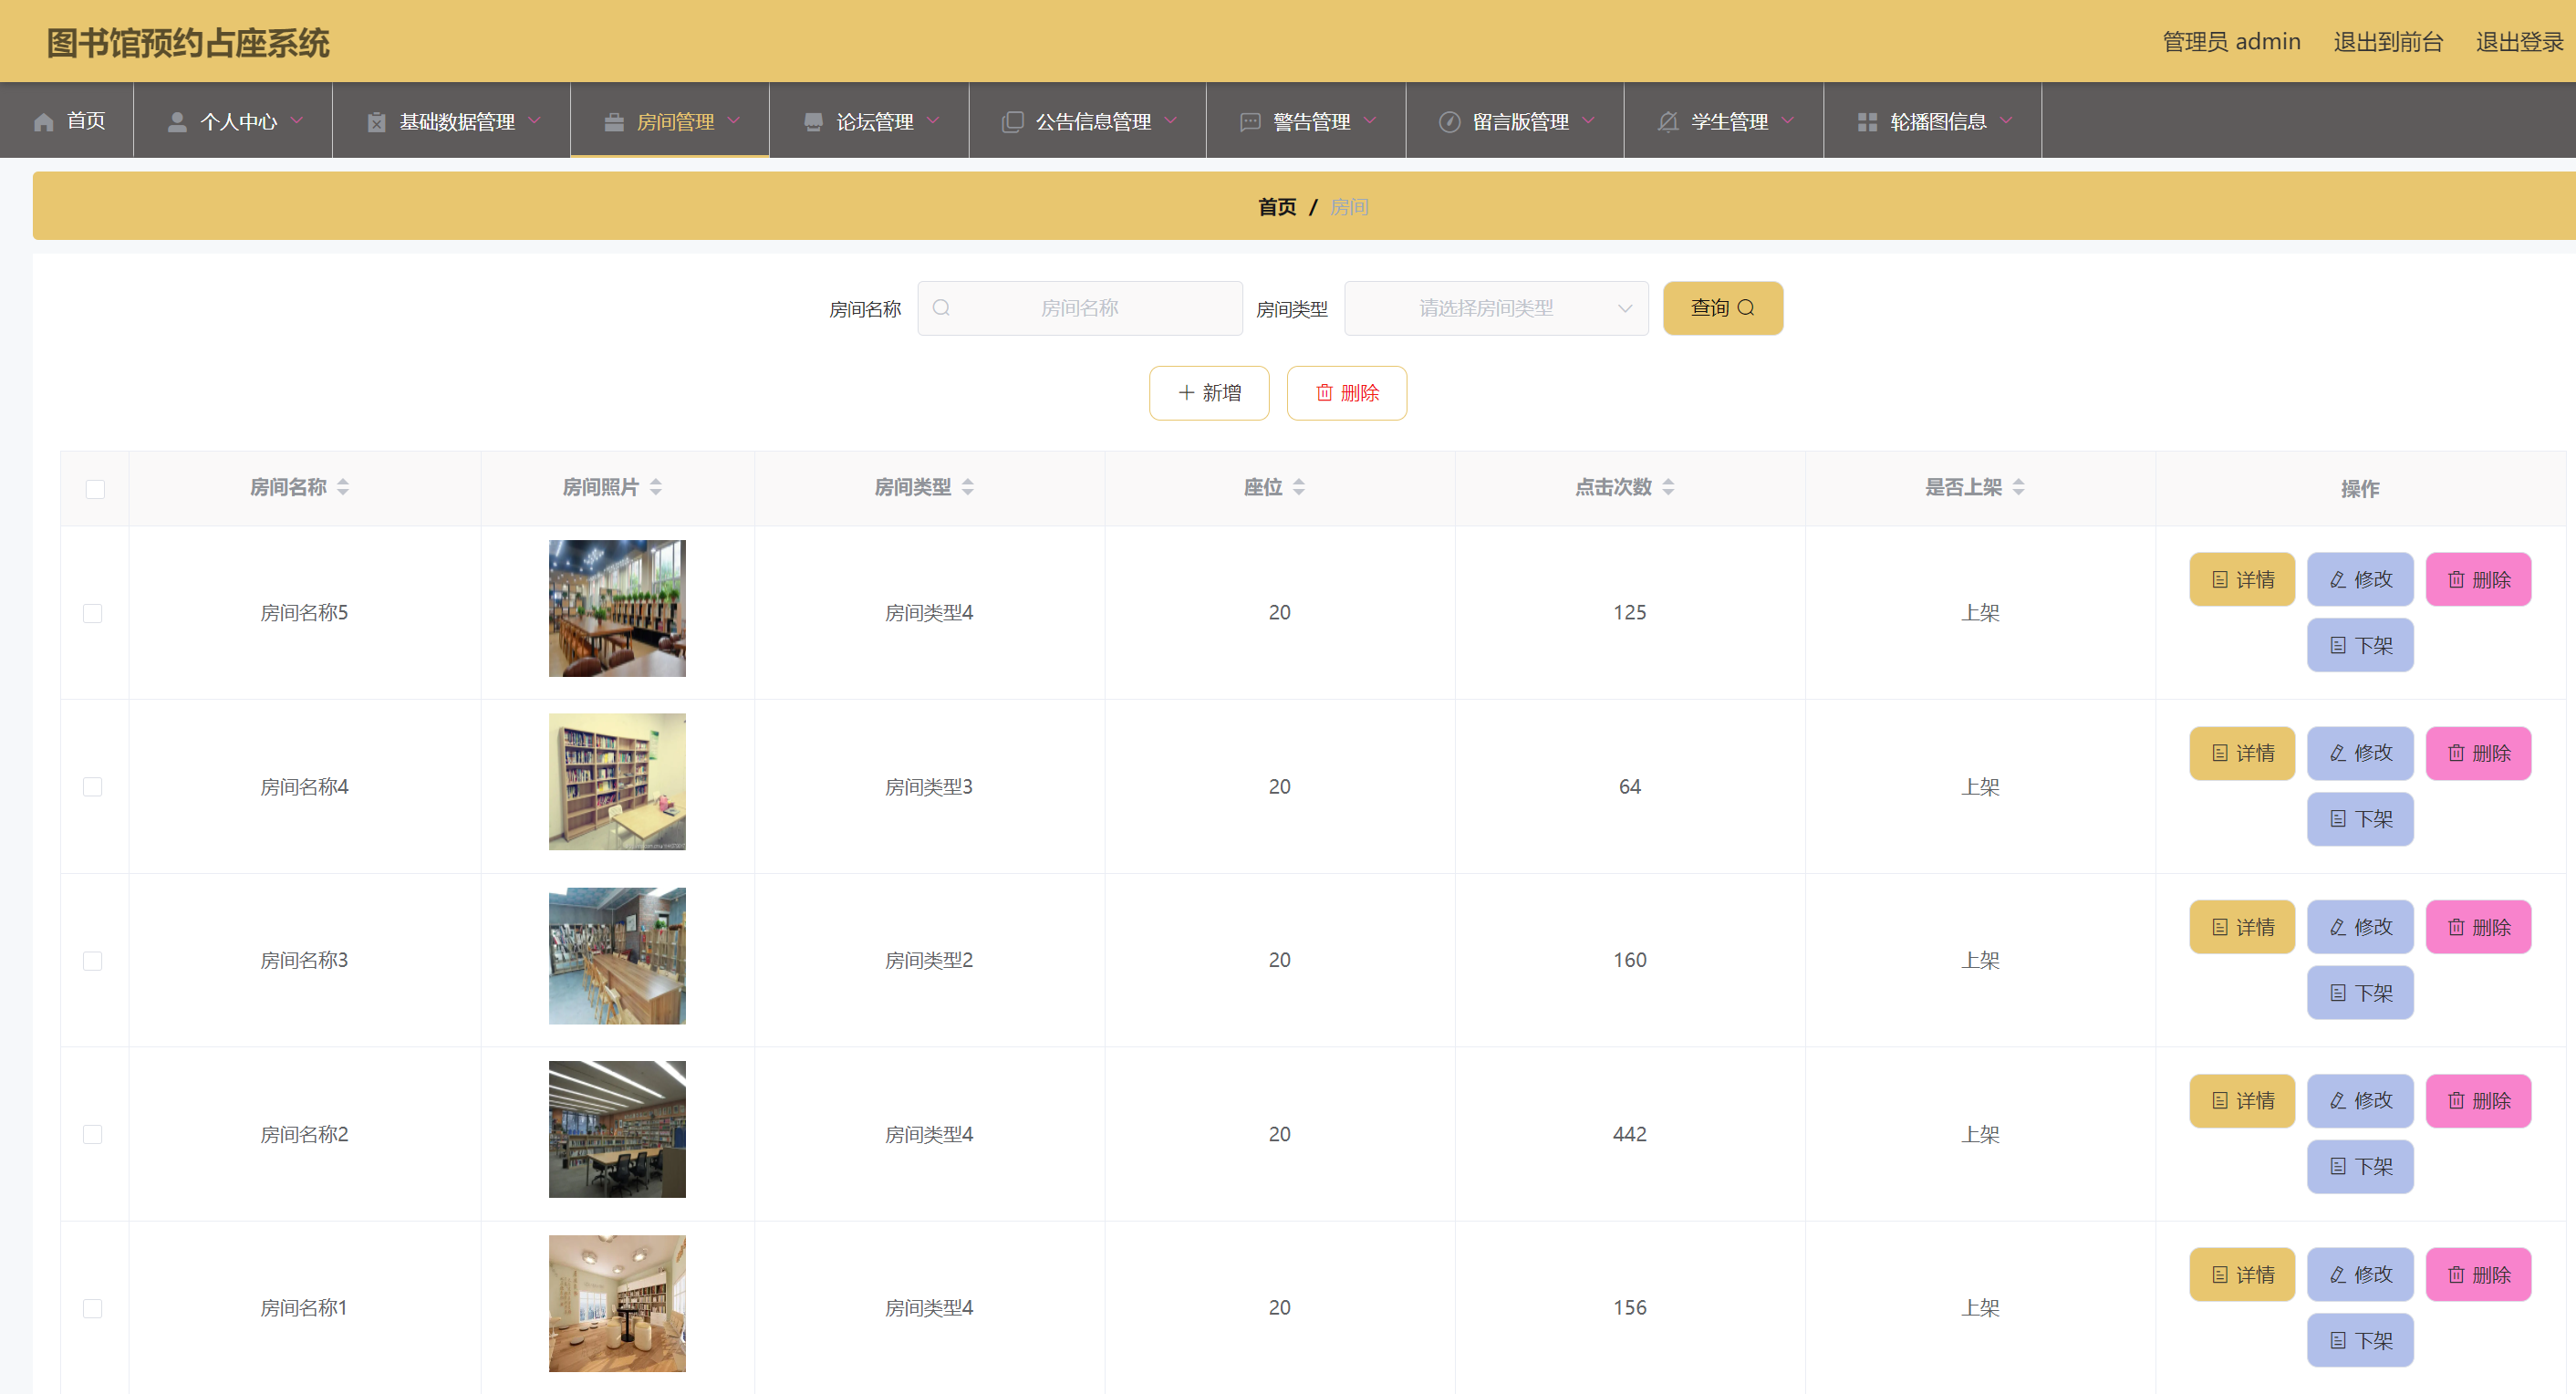This screenshot has height=1394, width=2576.
Task: Click the chat bubble icon beside 警告管理
Action: [x=1249, y=122]
